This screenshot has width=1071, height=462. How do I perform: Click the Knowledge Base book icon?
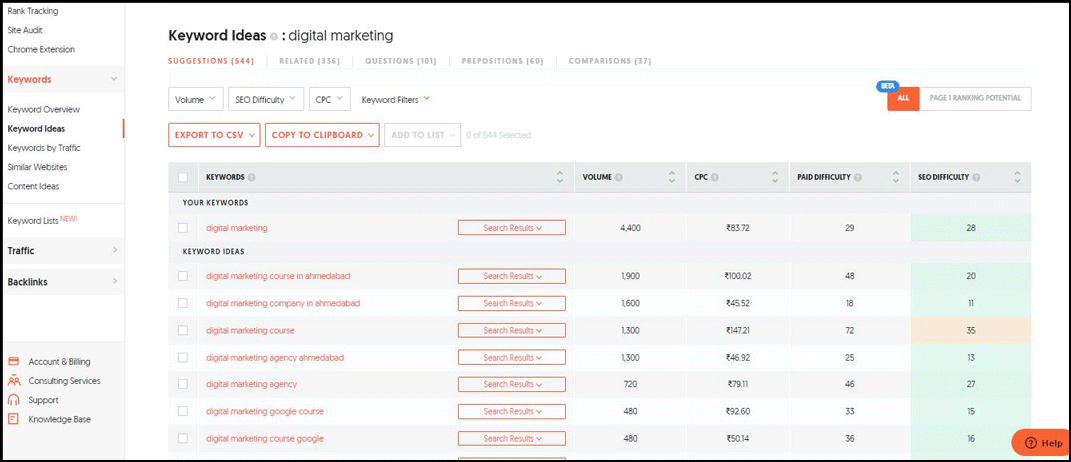coord(14,419)
